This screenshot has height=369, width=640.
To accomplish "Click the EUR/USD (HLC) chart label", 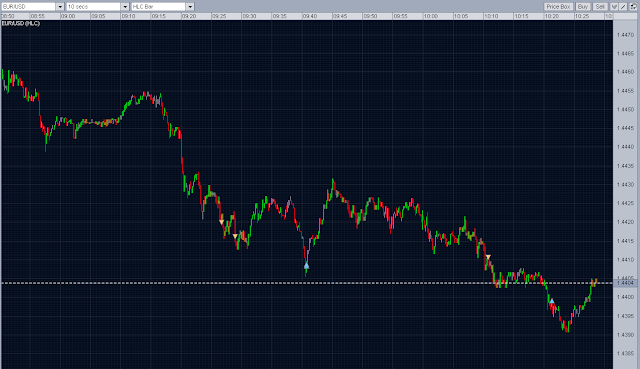I will coord(21,23).
